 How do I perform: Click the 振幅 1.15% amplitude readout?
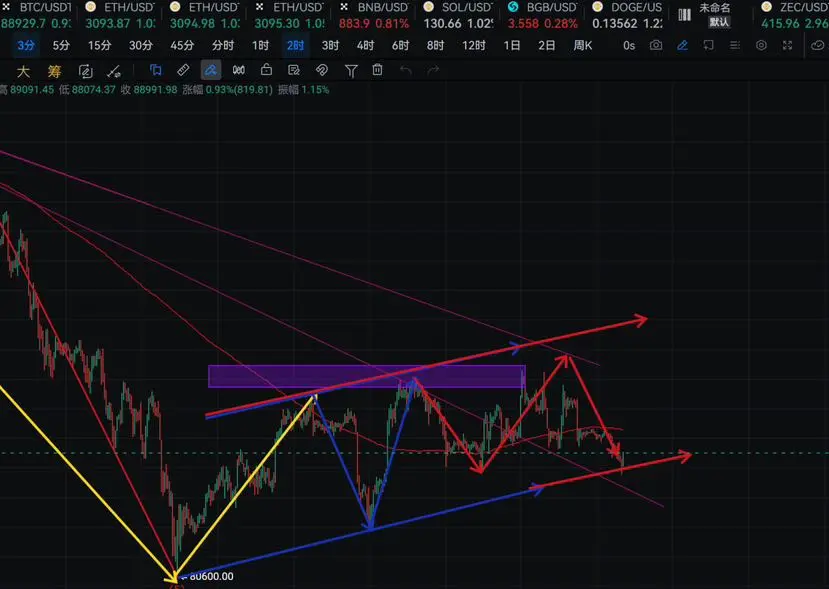tap(303, 90)
